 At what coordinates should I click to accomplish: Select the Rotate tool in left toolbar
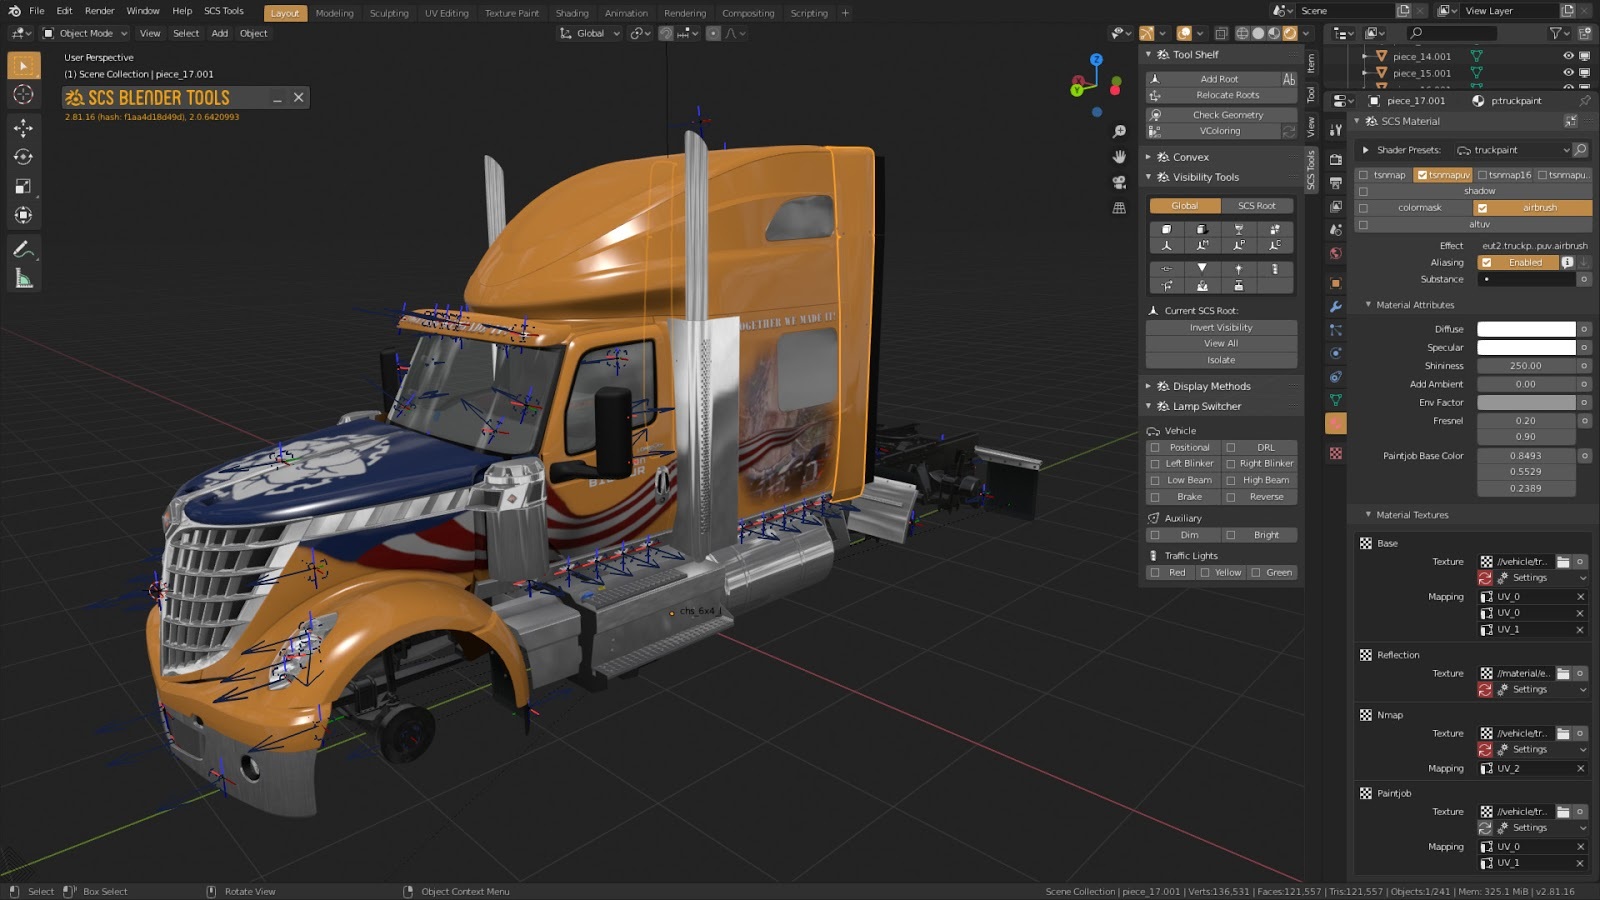[23, 157]
